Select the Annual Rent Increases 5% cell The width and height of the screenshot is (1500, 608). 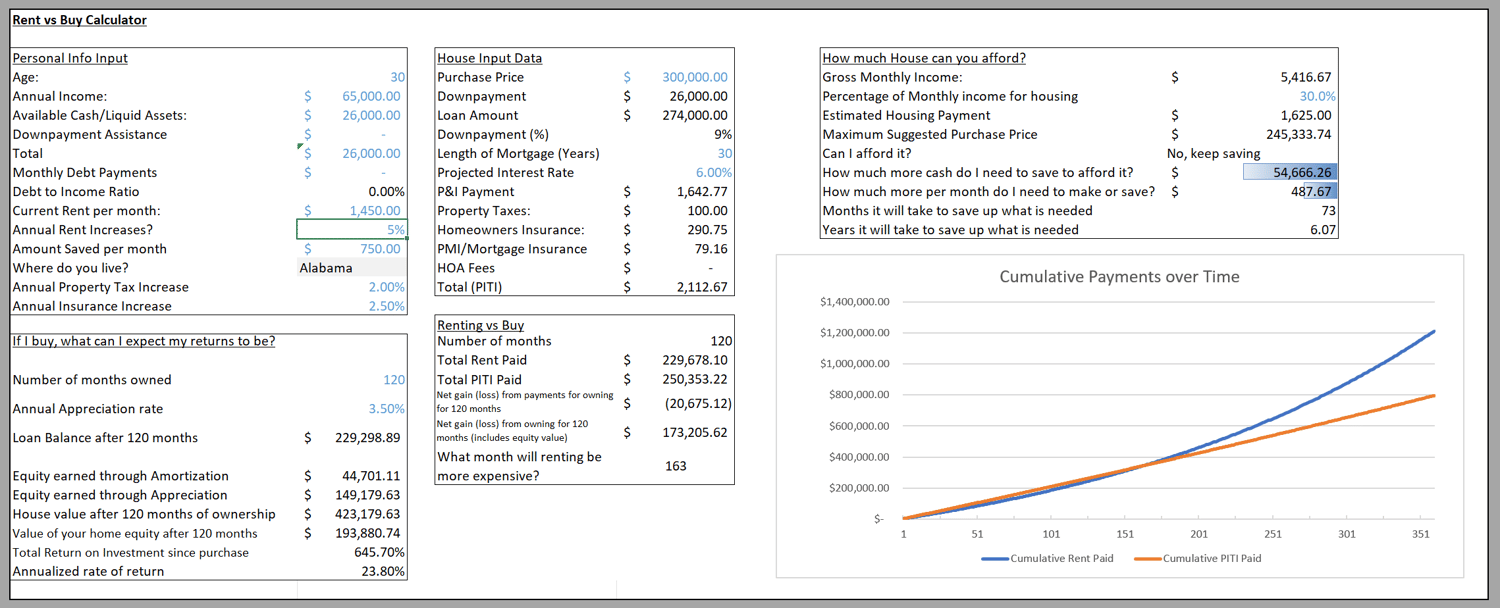(352, 230)
